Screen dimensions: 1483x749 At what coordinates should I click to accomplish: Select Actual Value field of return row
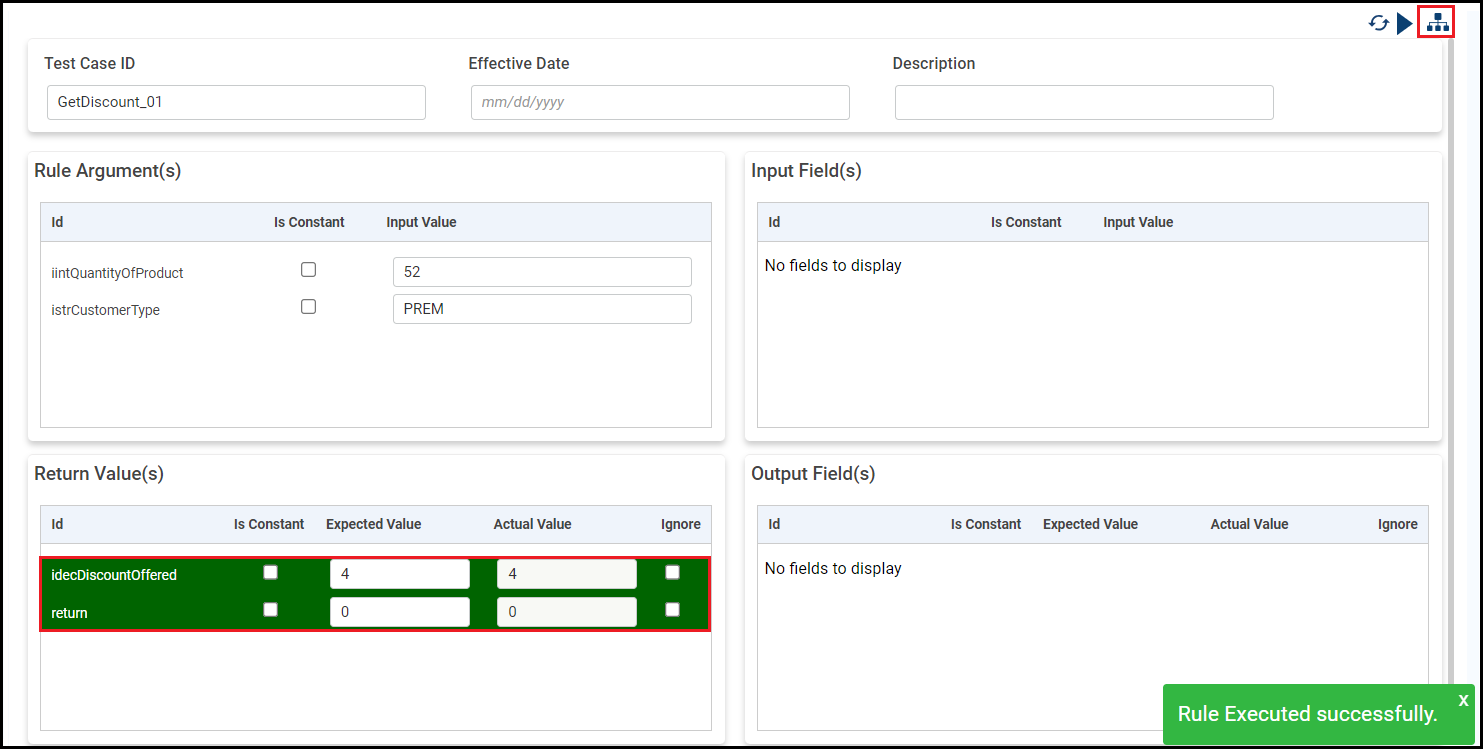566,612
